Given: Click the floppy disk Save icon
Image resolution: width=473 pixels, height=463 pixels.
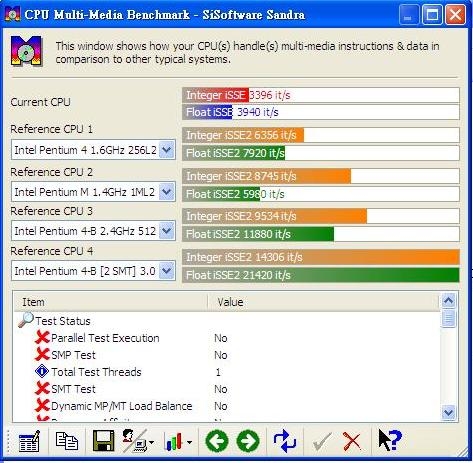Looking at the screenshot, I should 103,441.
